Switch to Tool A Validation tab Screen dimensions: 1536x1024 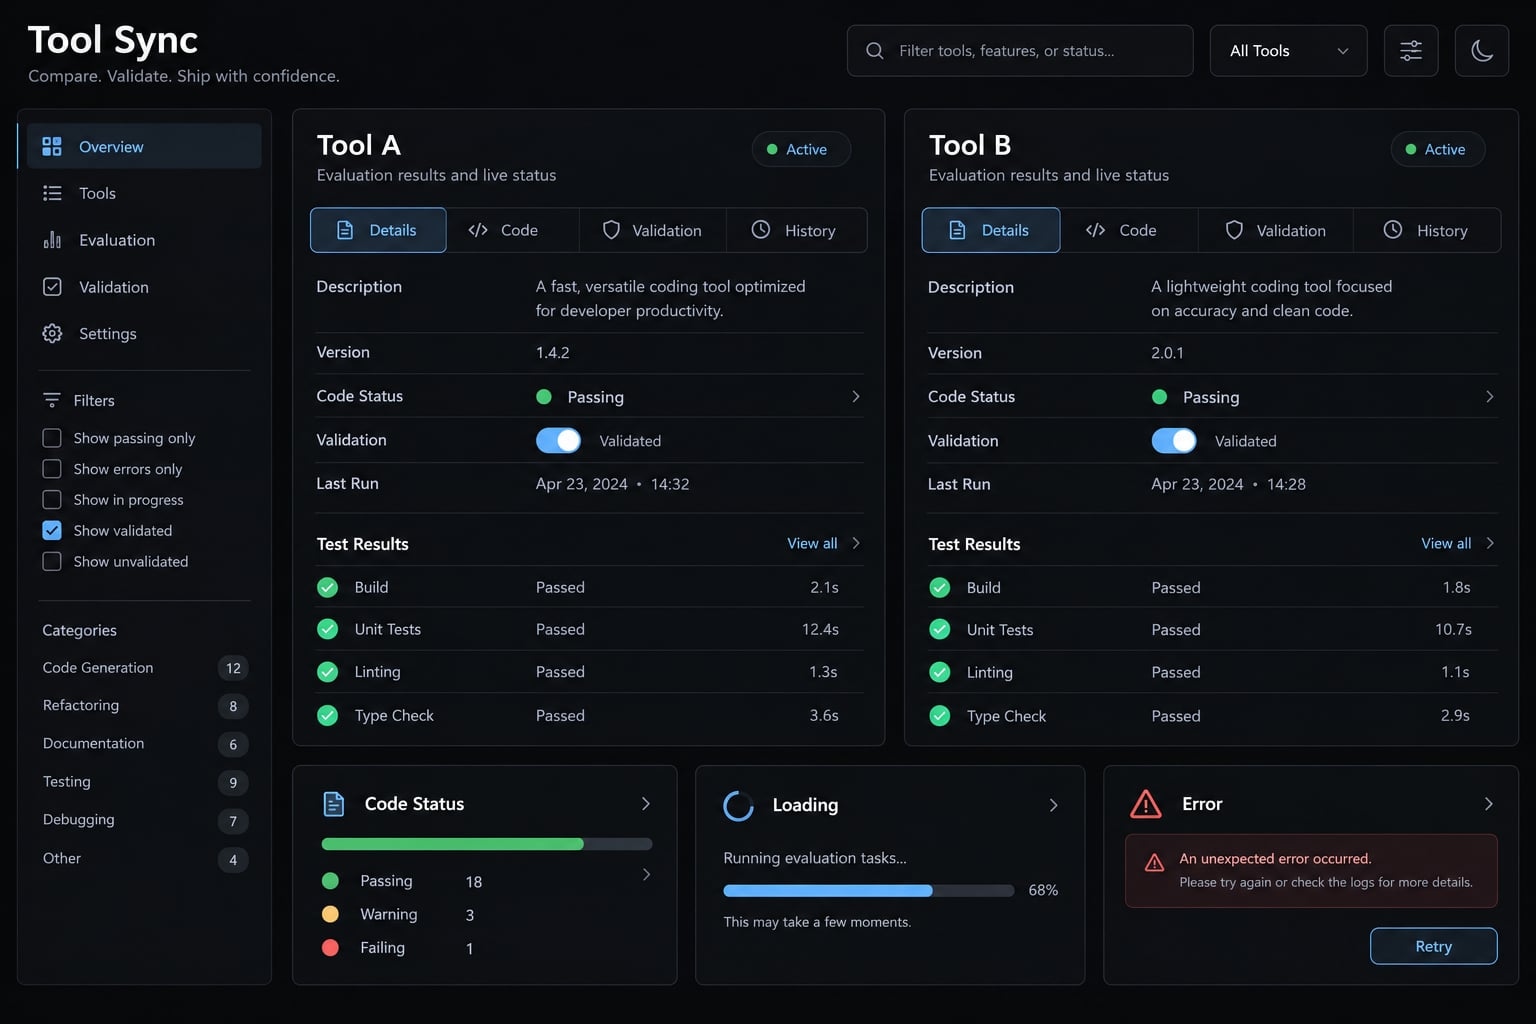tap(652, 230)
